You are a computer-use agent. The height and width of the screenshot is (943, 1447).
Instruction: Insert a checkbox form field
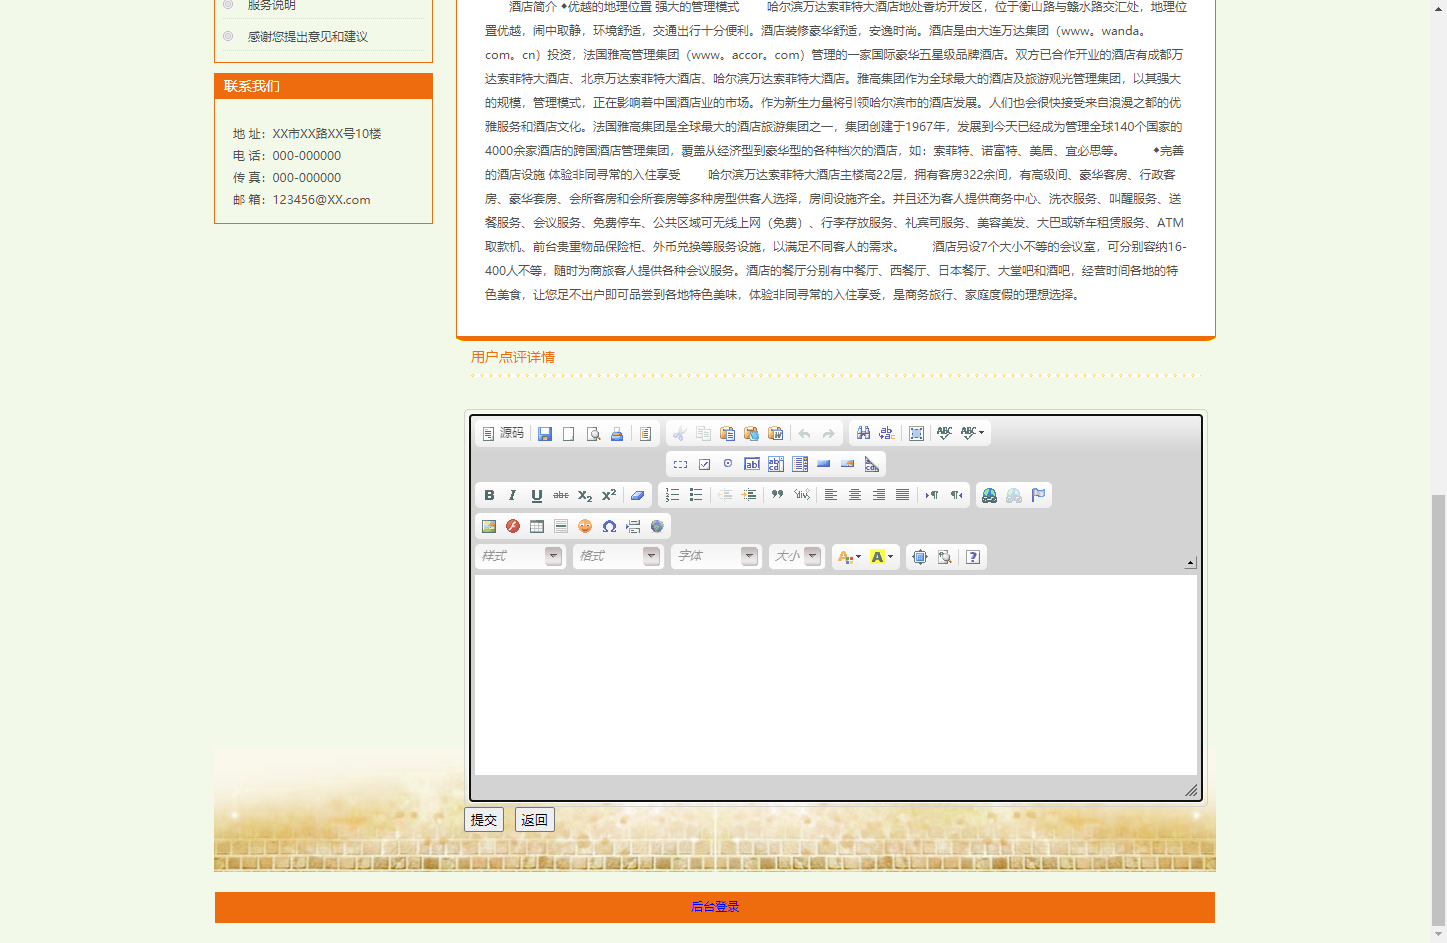coord(704,464)
